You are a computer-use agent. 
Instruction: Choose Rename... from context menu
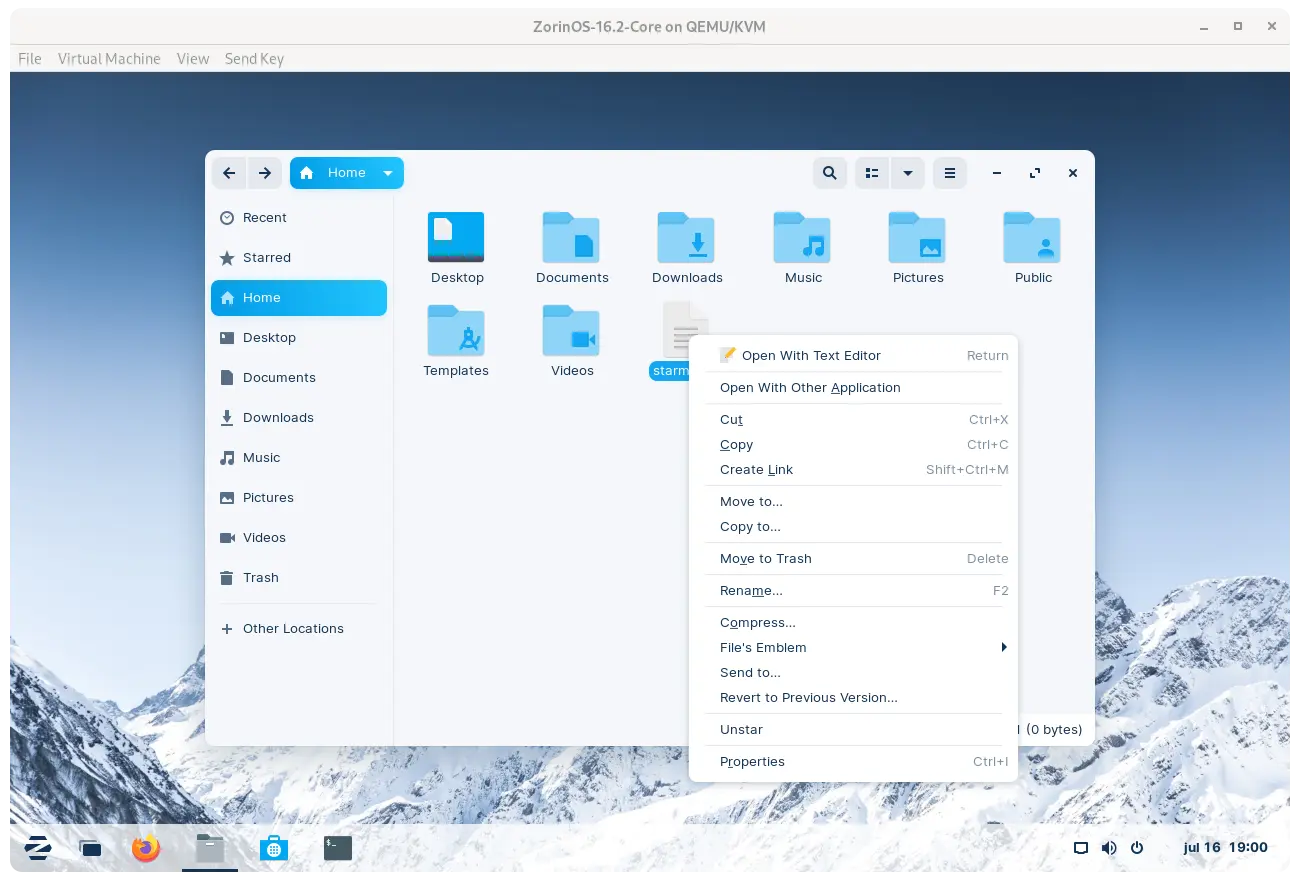pos(854,591)
